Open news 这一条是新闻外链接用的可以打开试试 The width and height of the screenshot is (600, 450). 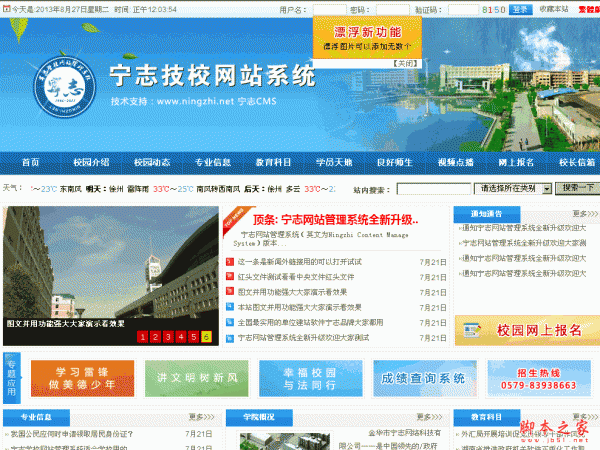click(300, 262)
